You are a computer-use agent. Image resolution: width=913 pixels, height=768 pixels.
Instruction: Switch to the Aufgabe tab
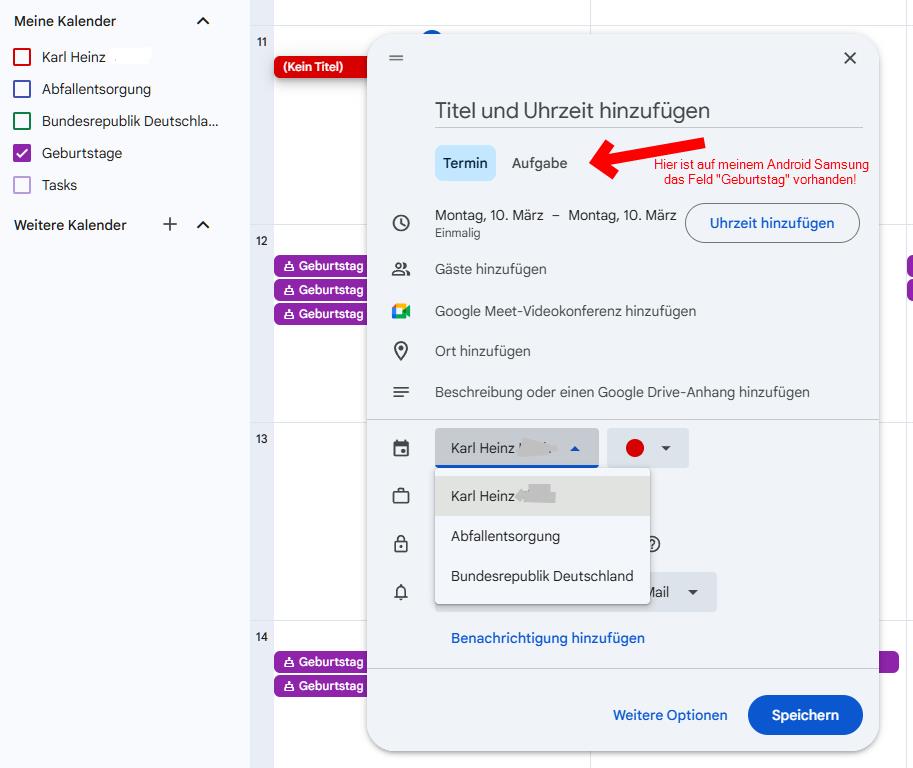(539, 163)
